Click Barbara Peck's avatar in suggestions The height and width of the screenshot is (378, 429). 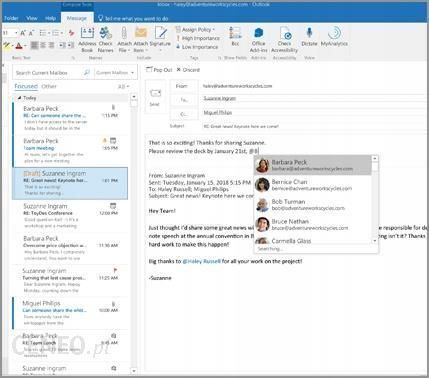coord(262,165)
